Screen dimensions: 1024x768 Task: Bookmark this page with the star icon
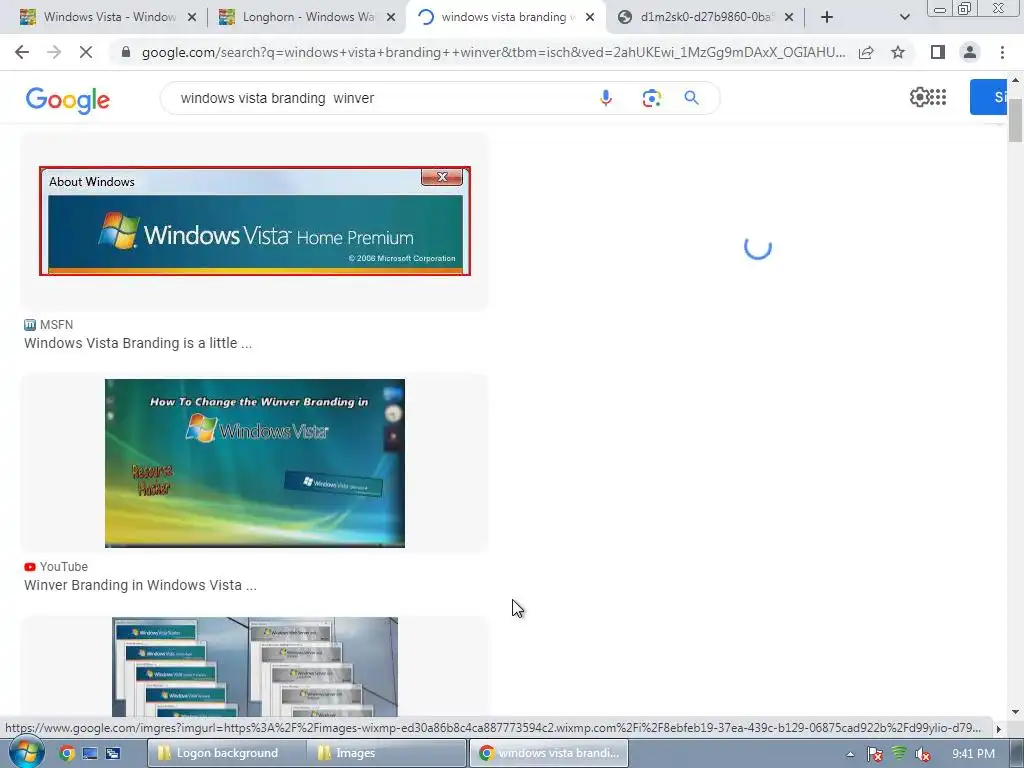tap(898, 52)
